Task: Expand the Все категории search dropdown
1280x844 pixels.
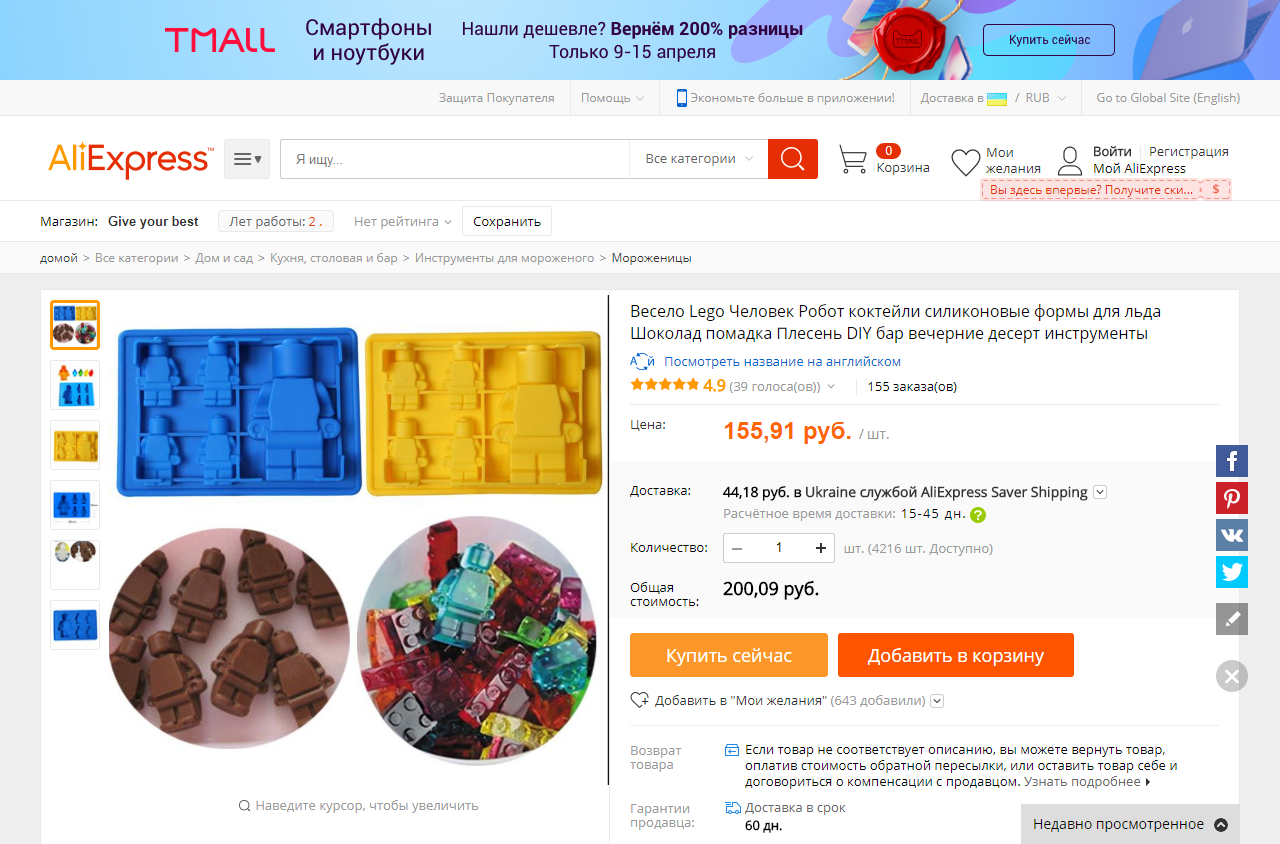Action: (699, 159)
